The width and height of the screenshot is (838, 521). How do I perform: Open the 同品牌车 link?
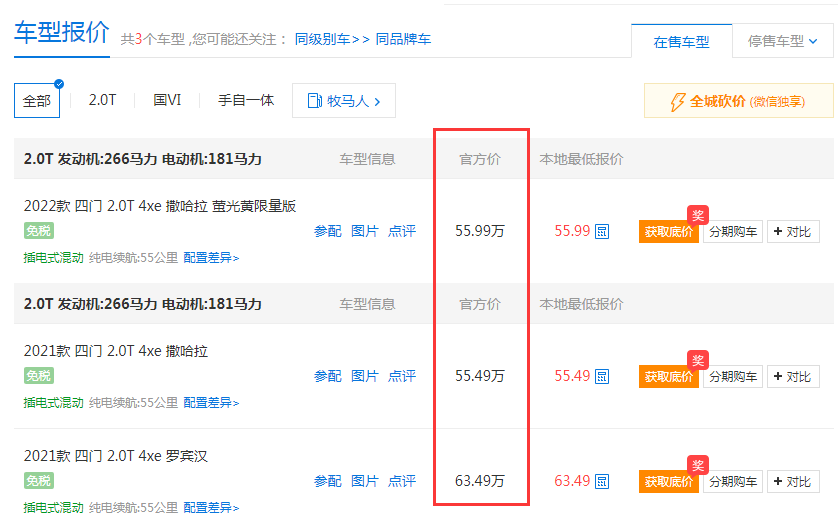[x=403, y=39]
